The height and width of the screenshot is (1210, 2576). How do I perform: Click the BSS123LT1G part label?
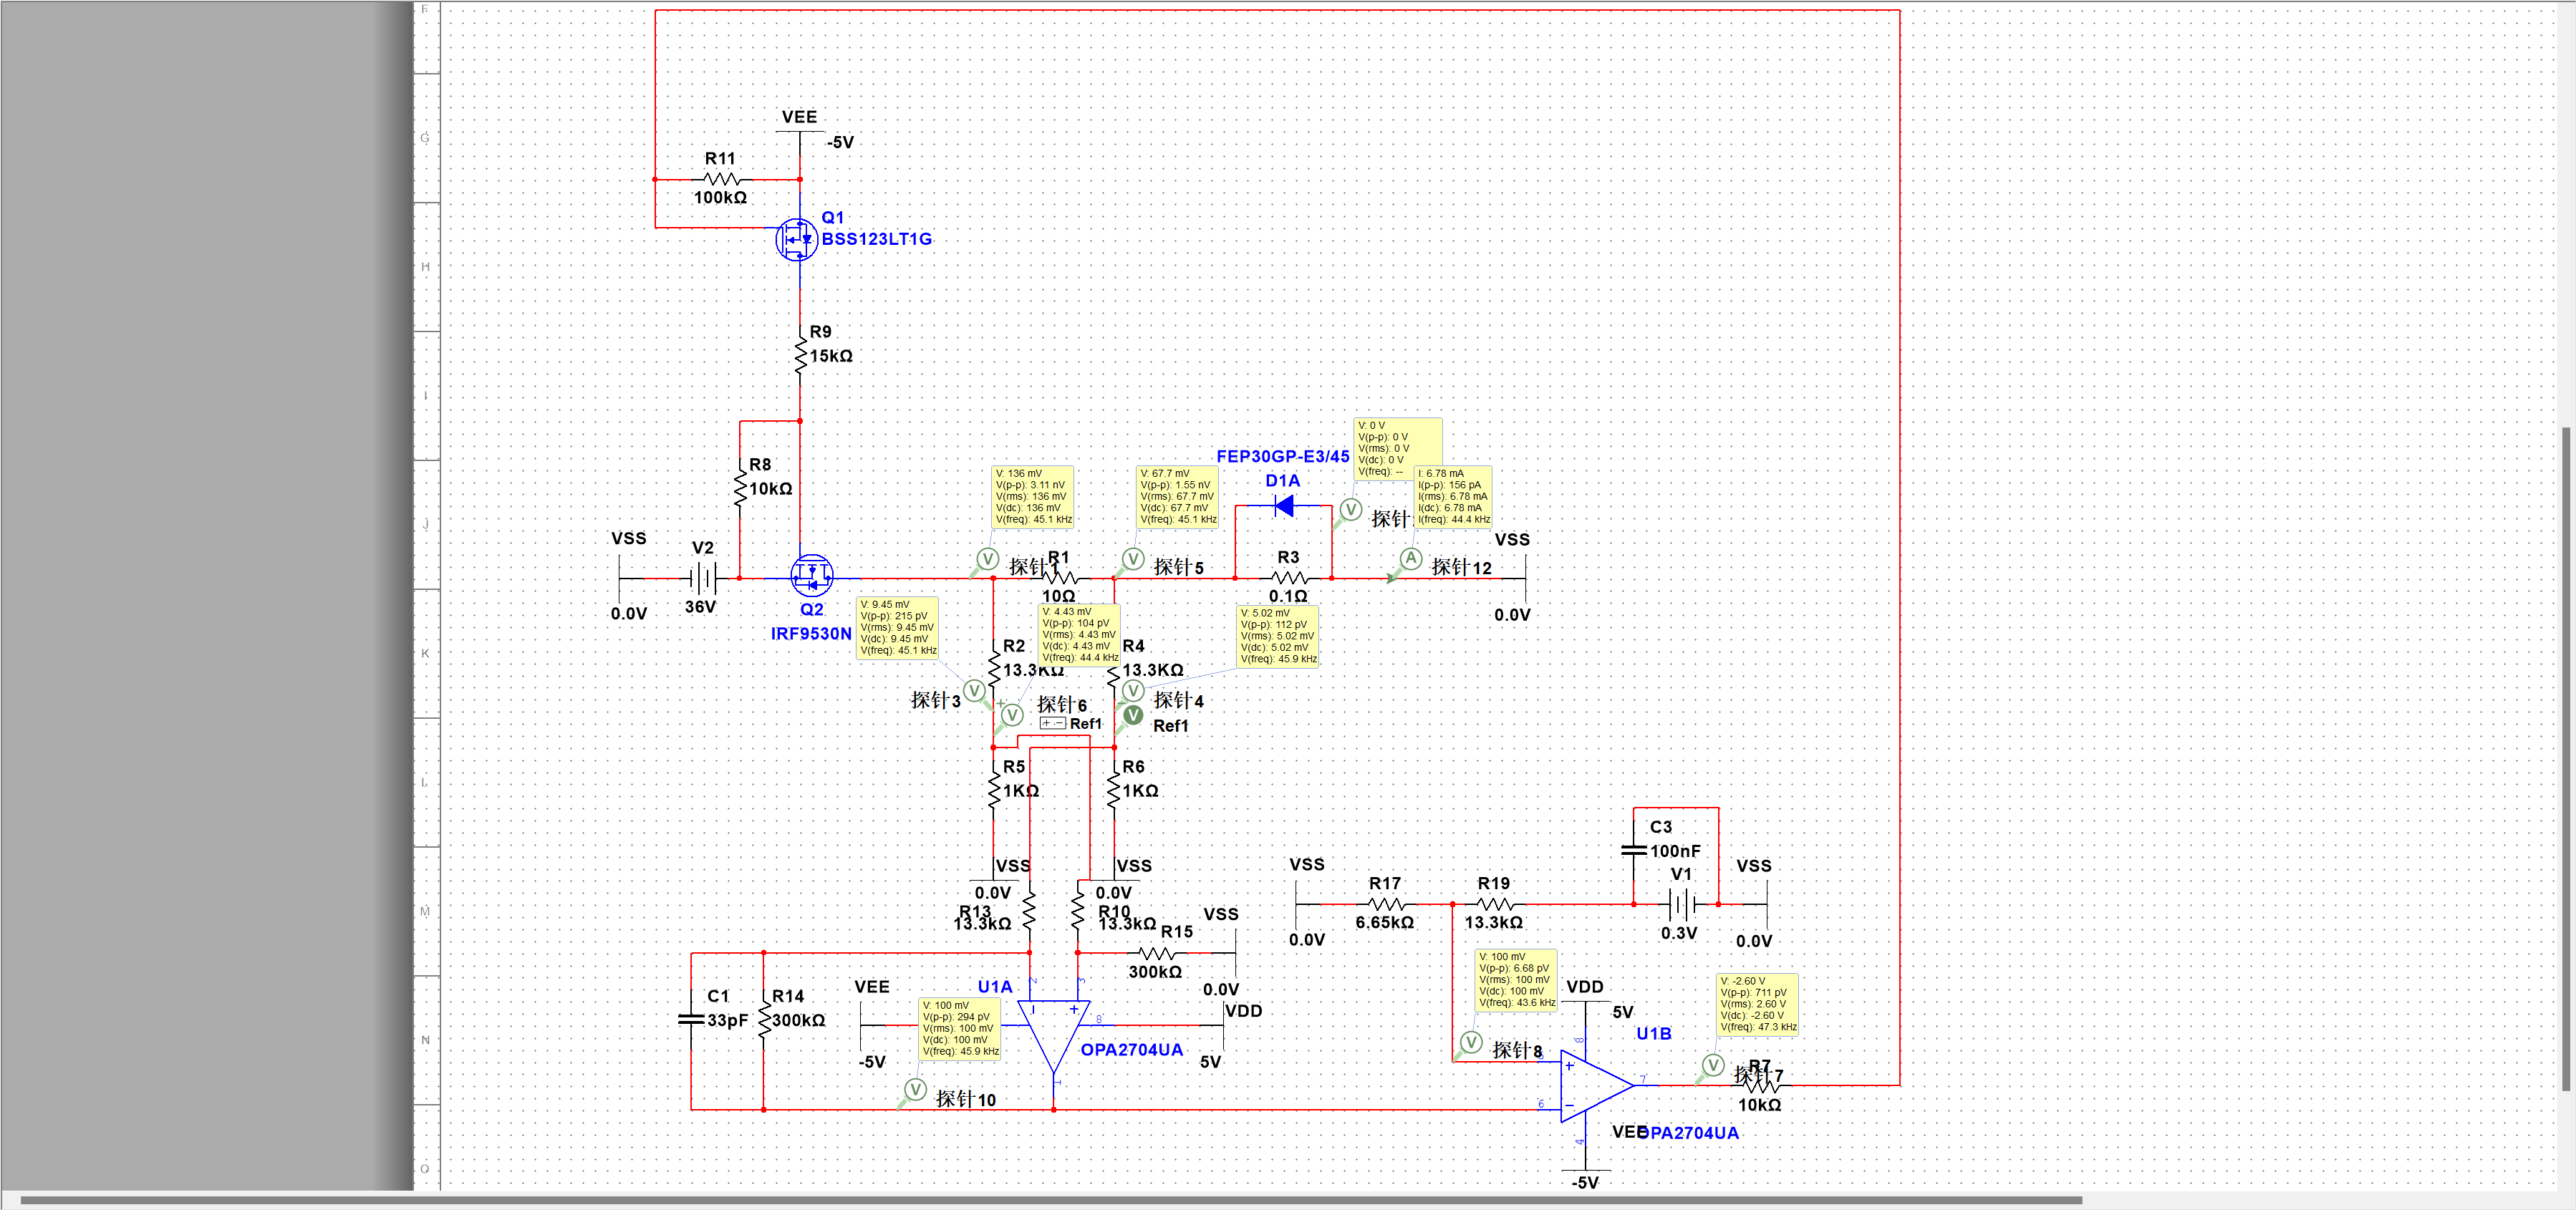877,239
